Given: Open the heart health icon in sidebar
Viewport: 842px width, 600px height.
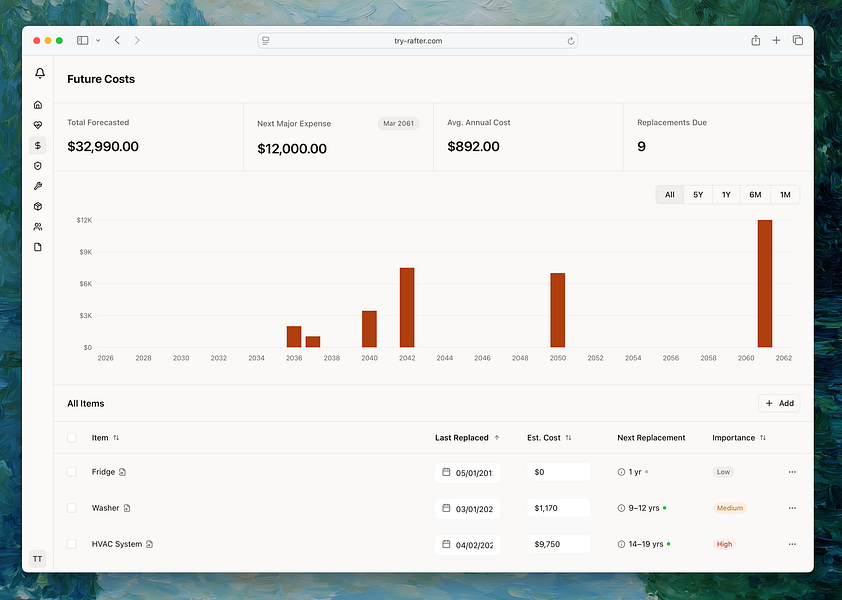Looking at the screenshot, I should 38,125.
